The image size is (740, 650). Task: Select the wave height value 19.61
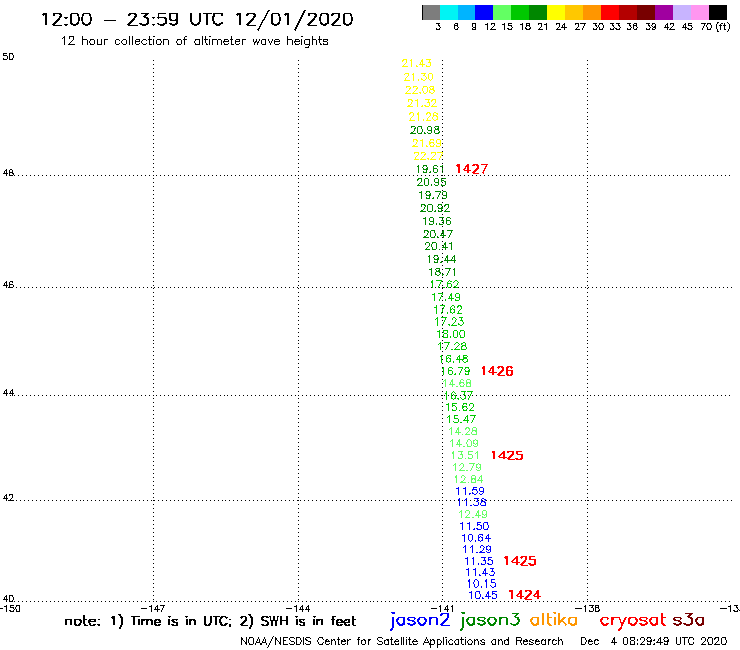click(x=429, y=169)
